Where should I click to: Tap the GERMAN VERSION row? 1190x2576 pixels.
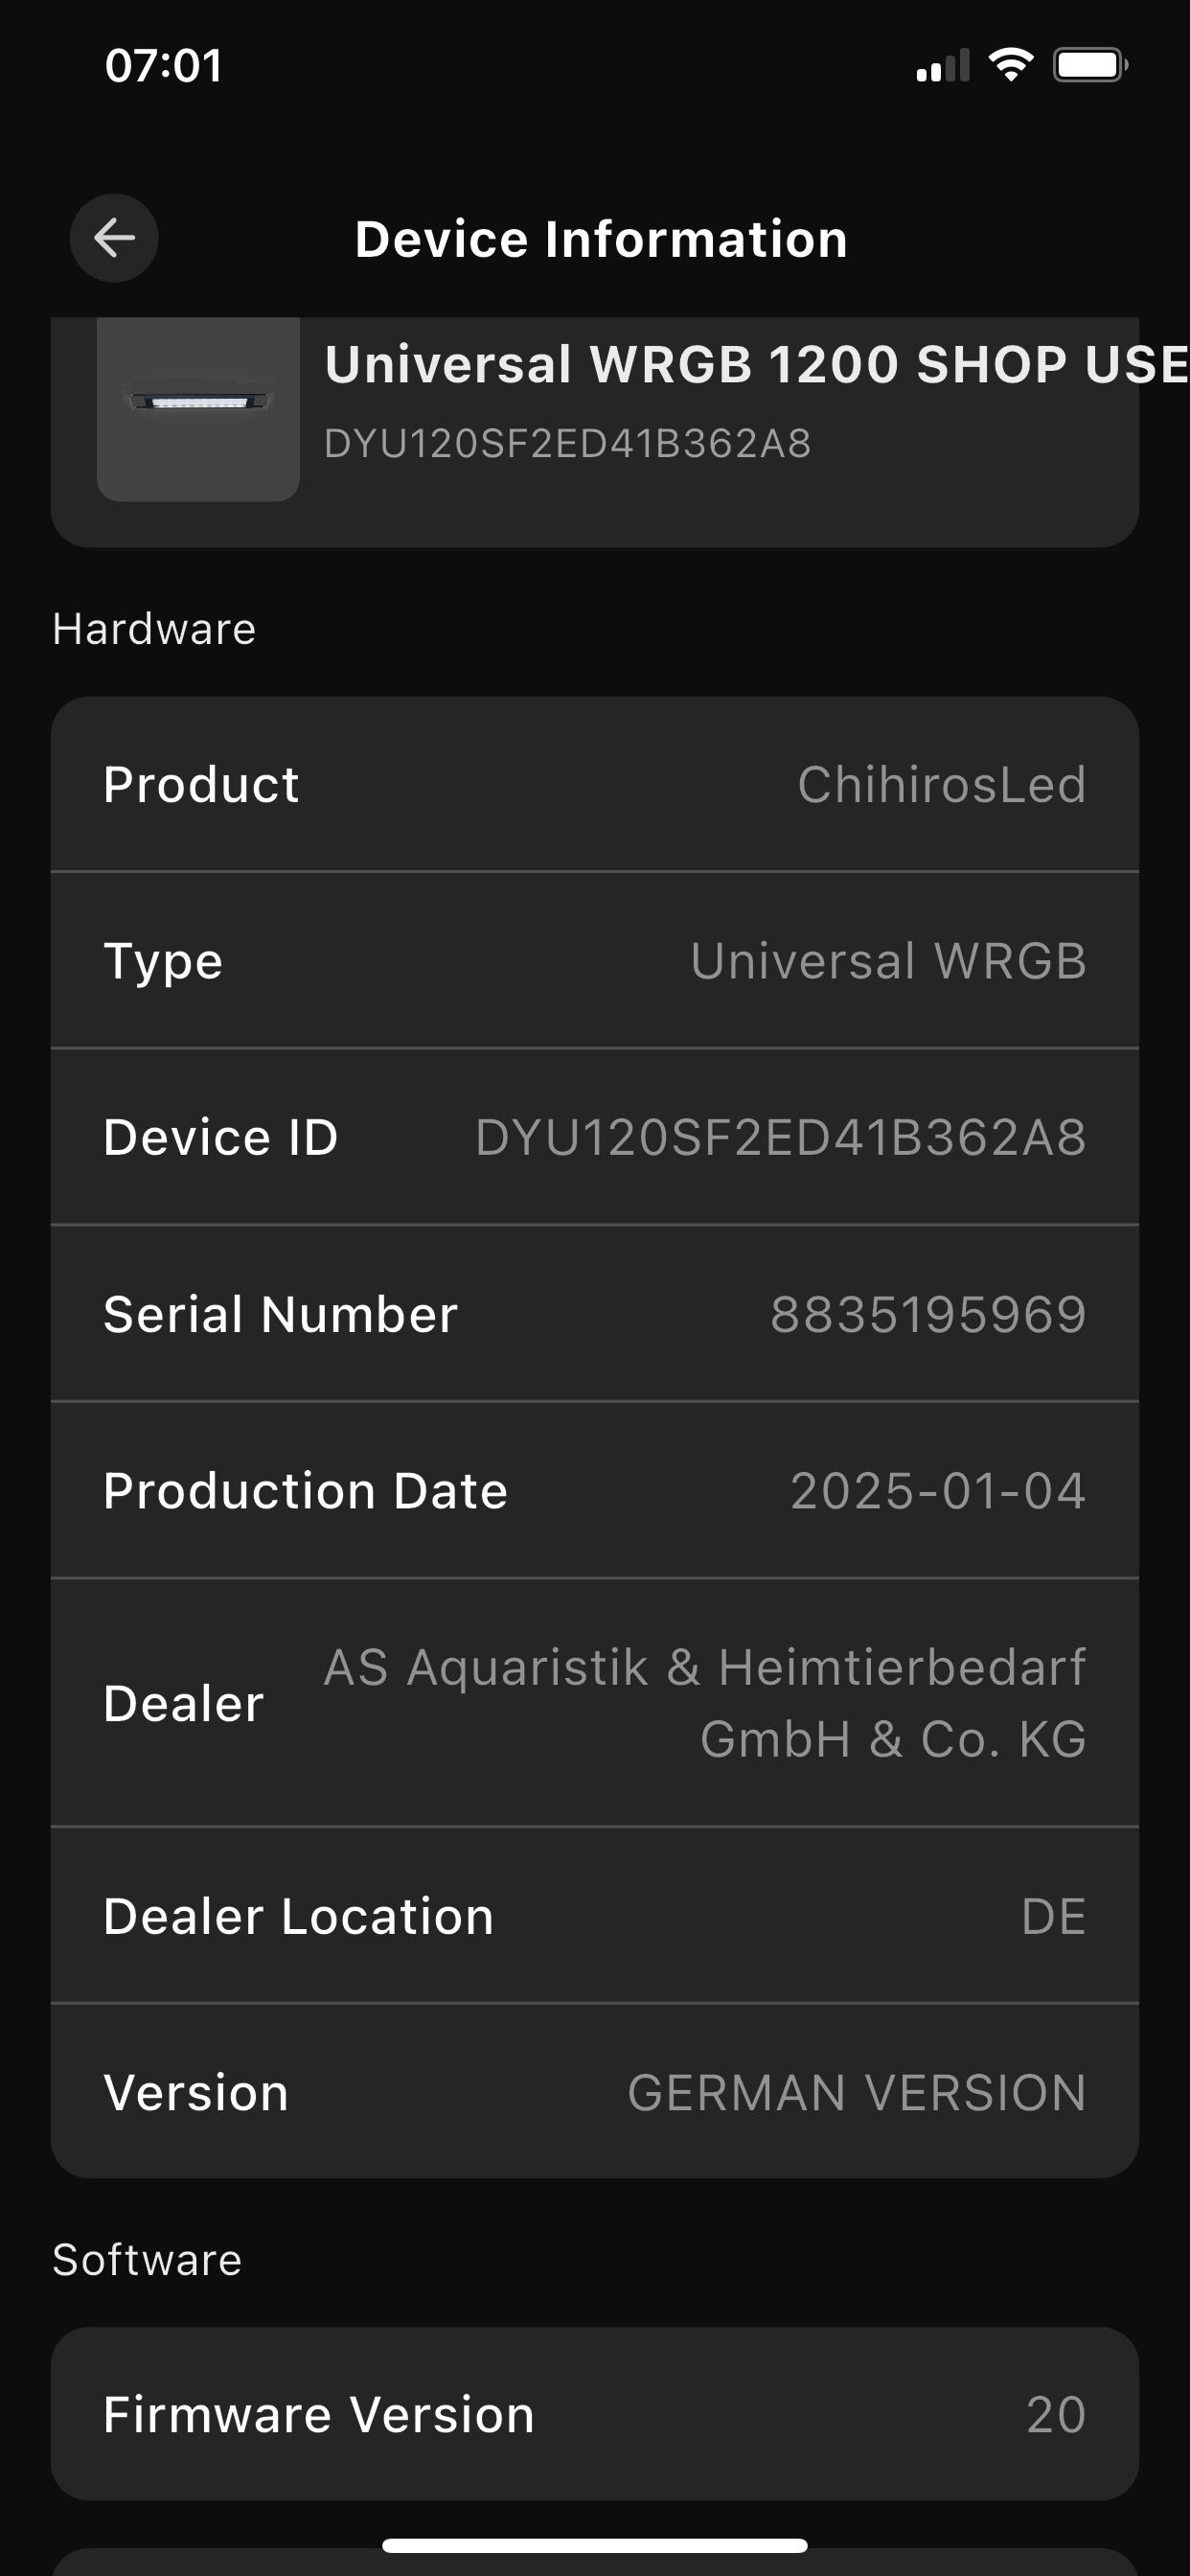595,2092
